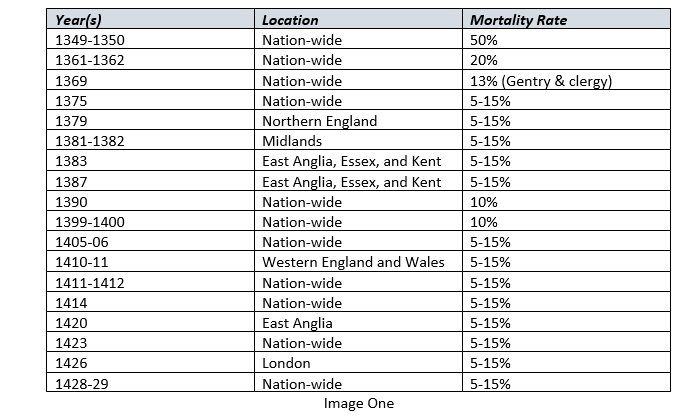Select the "London" location cell
The width and height of the screenshot is (683, 418).
click(x=286, y=363)
